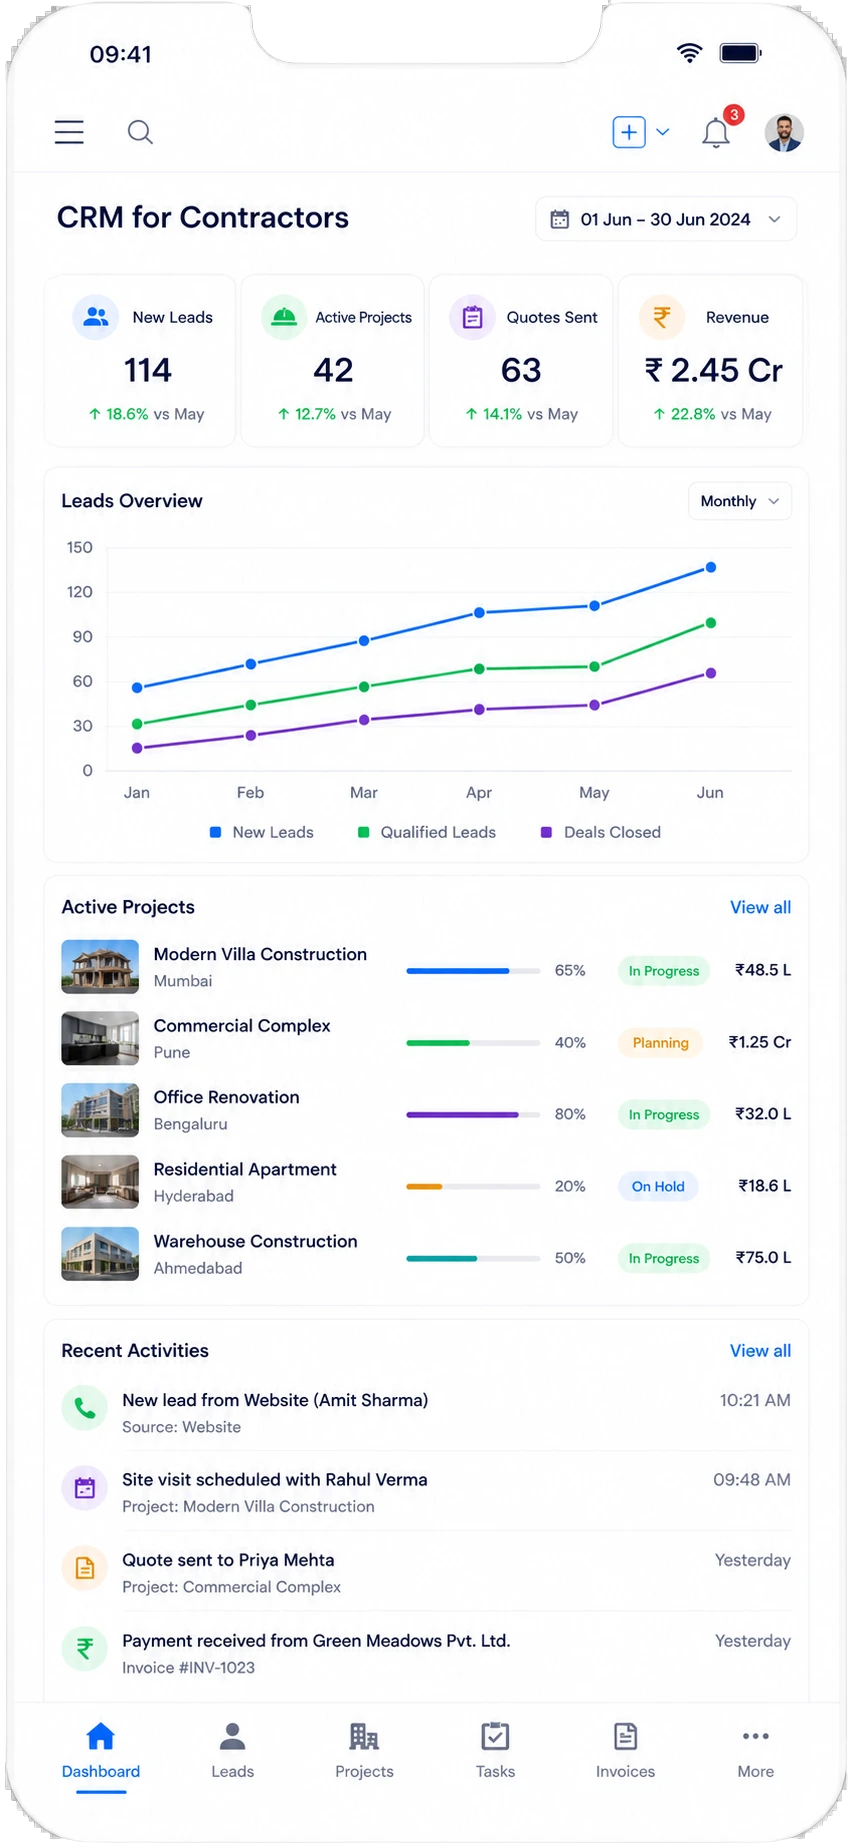The width and height of the screenshot is (853, 1844).
Task: Open the Monthly period dropdown
Action: (x=740, y=501)
